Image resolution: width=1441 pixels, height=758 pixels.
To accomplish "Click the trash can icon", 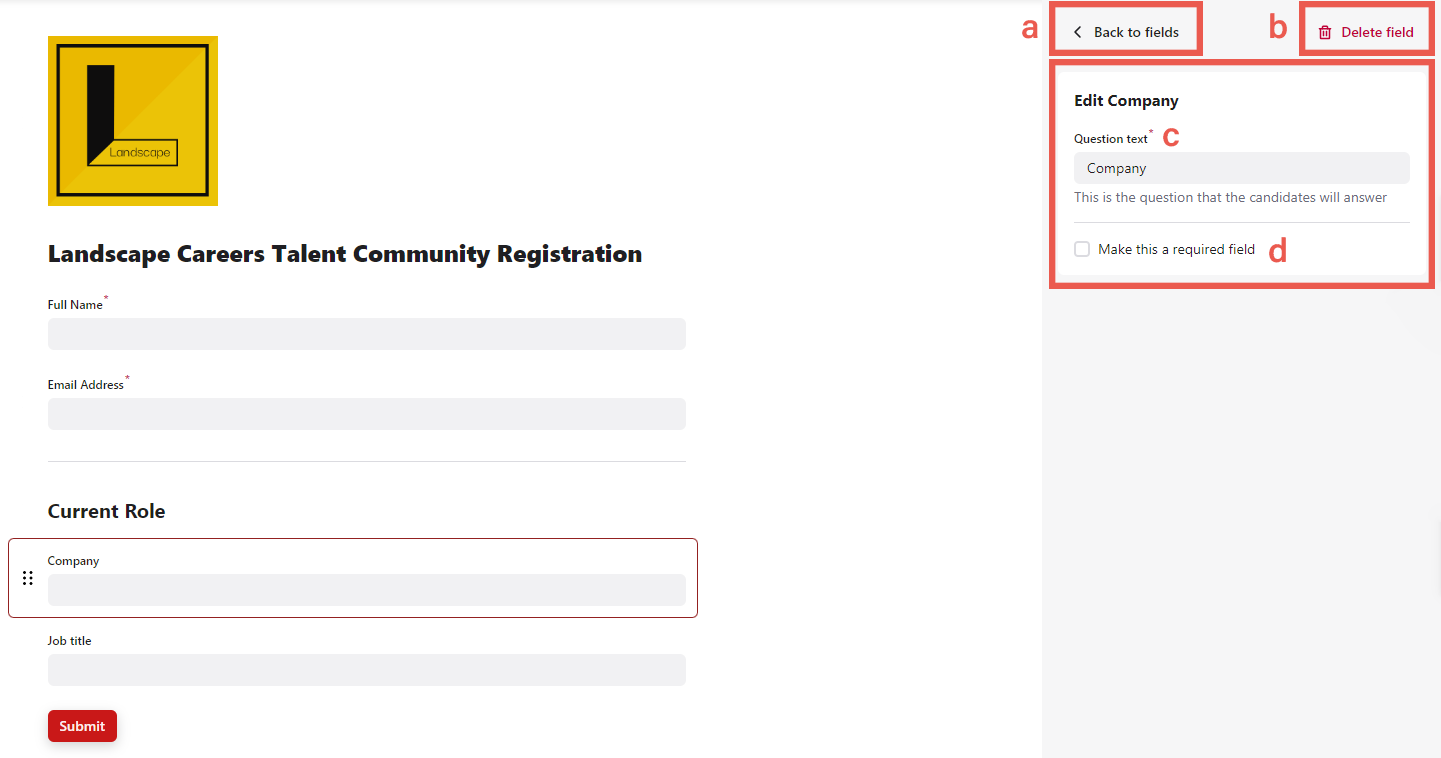I will 1325,32.
